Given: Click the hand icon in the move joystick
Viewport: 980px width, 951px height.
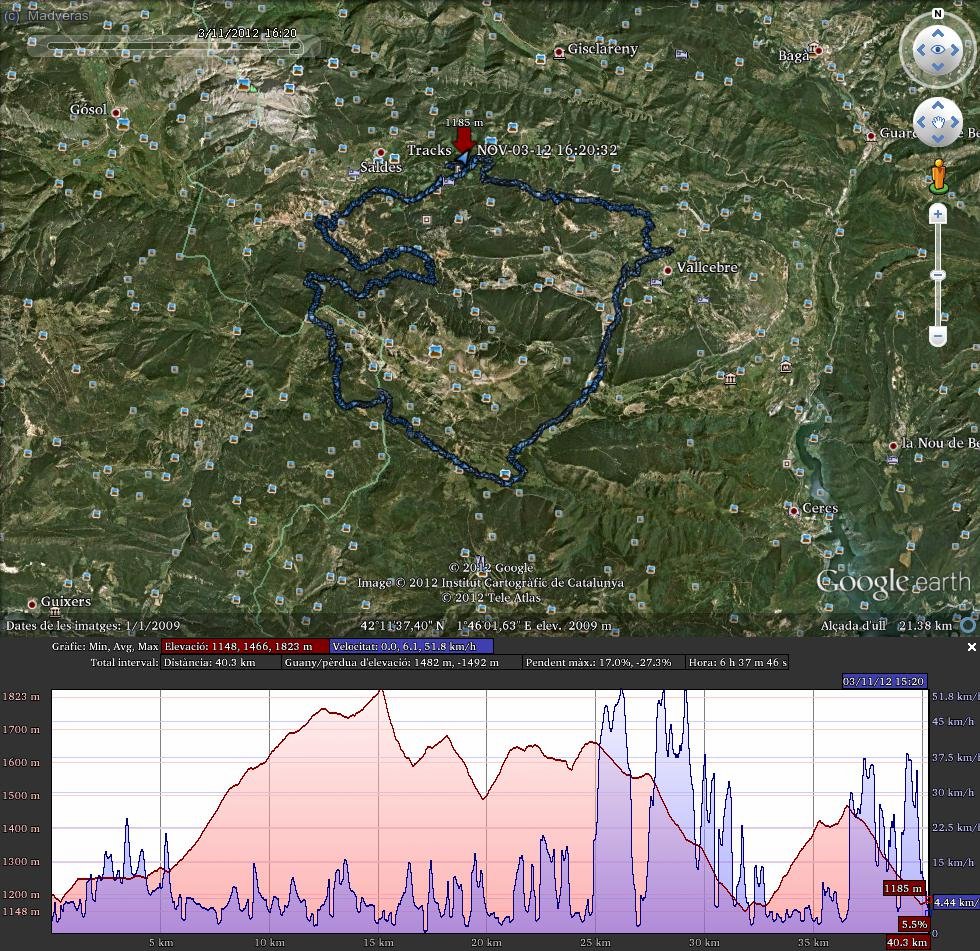Looking at the screenshot, I should (x=938, y=122).
